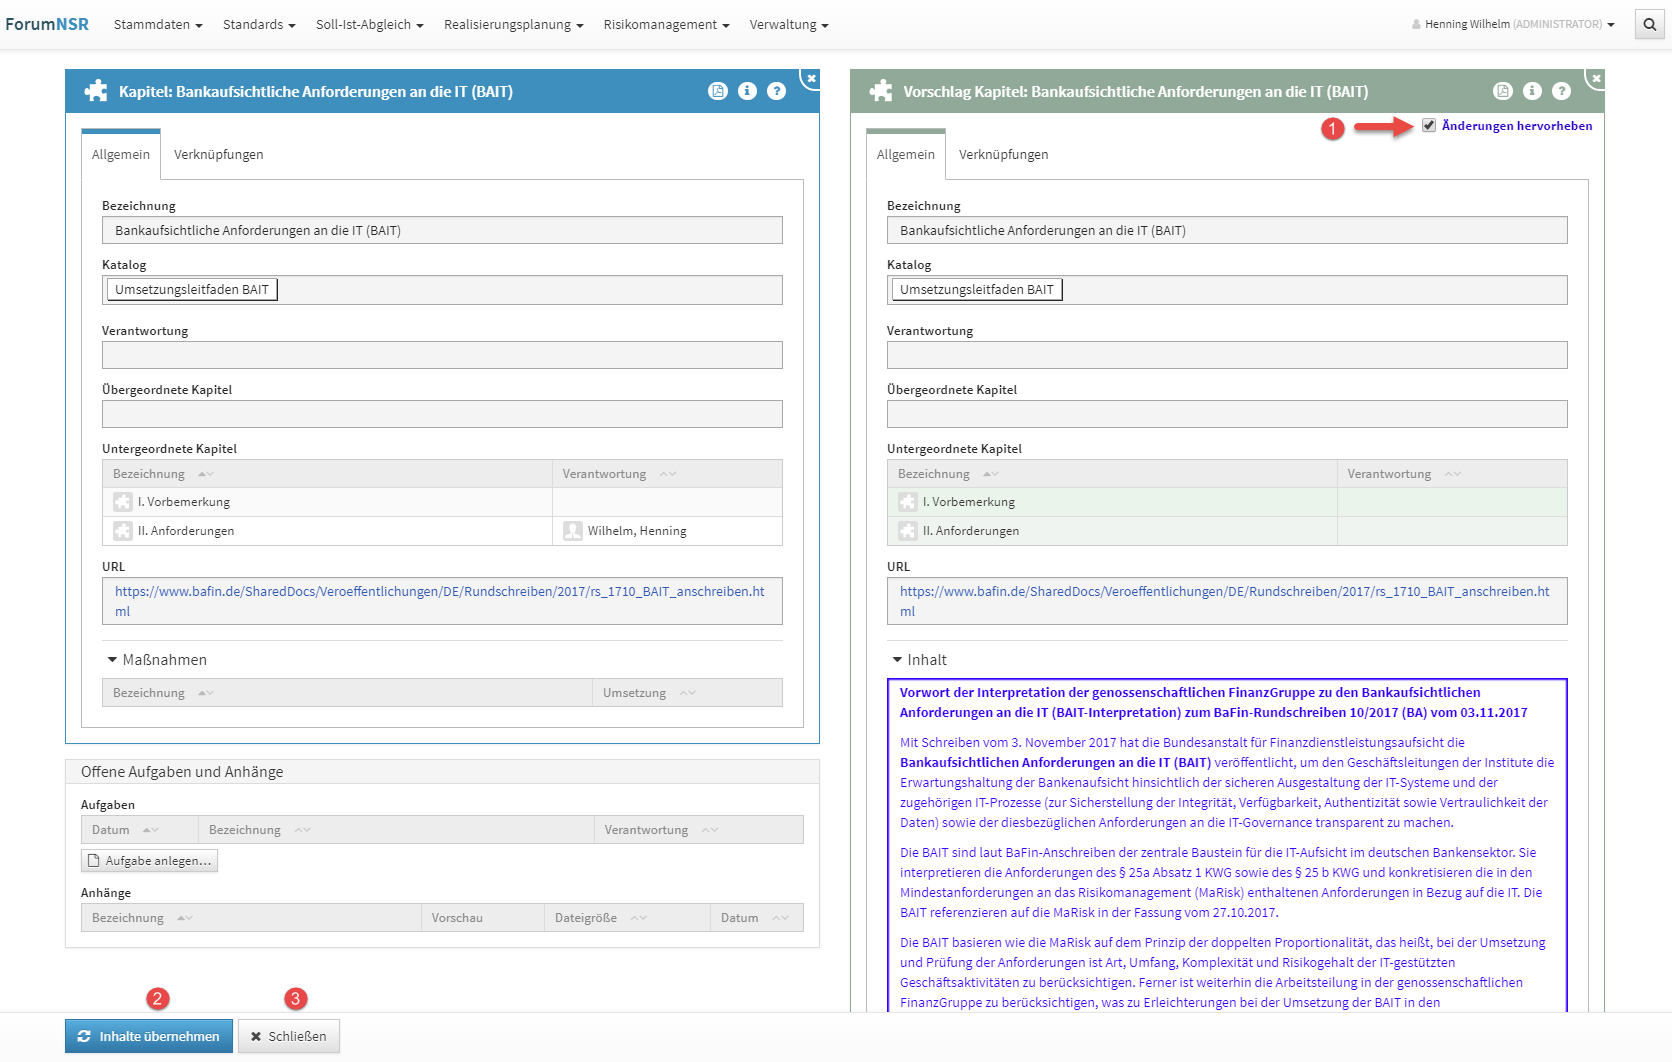
Task: Collapse the Inhalt section
Action: coord(919,660)
